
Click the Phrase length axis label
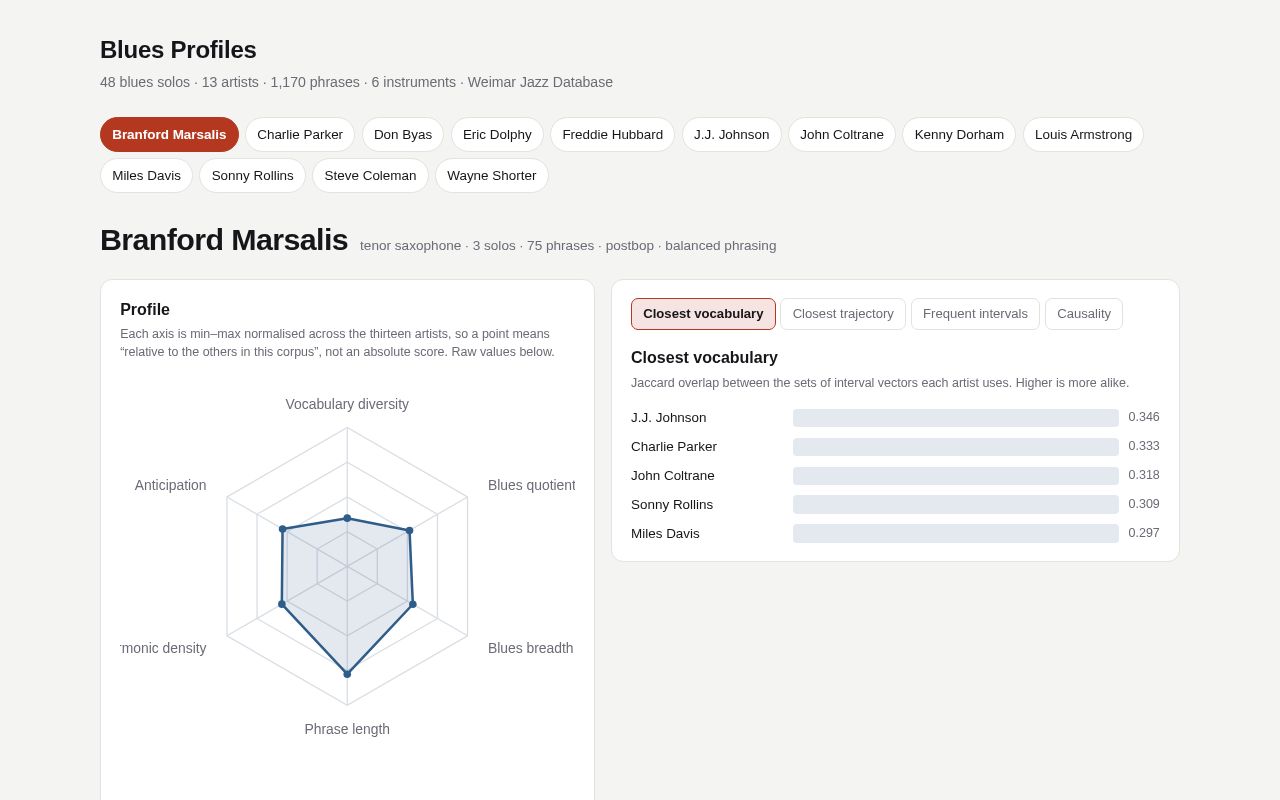tap(347, 729)
